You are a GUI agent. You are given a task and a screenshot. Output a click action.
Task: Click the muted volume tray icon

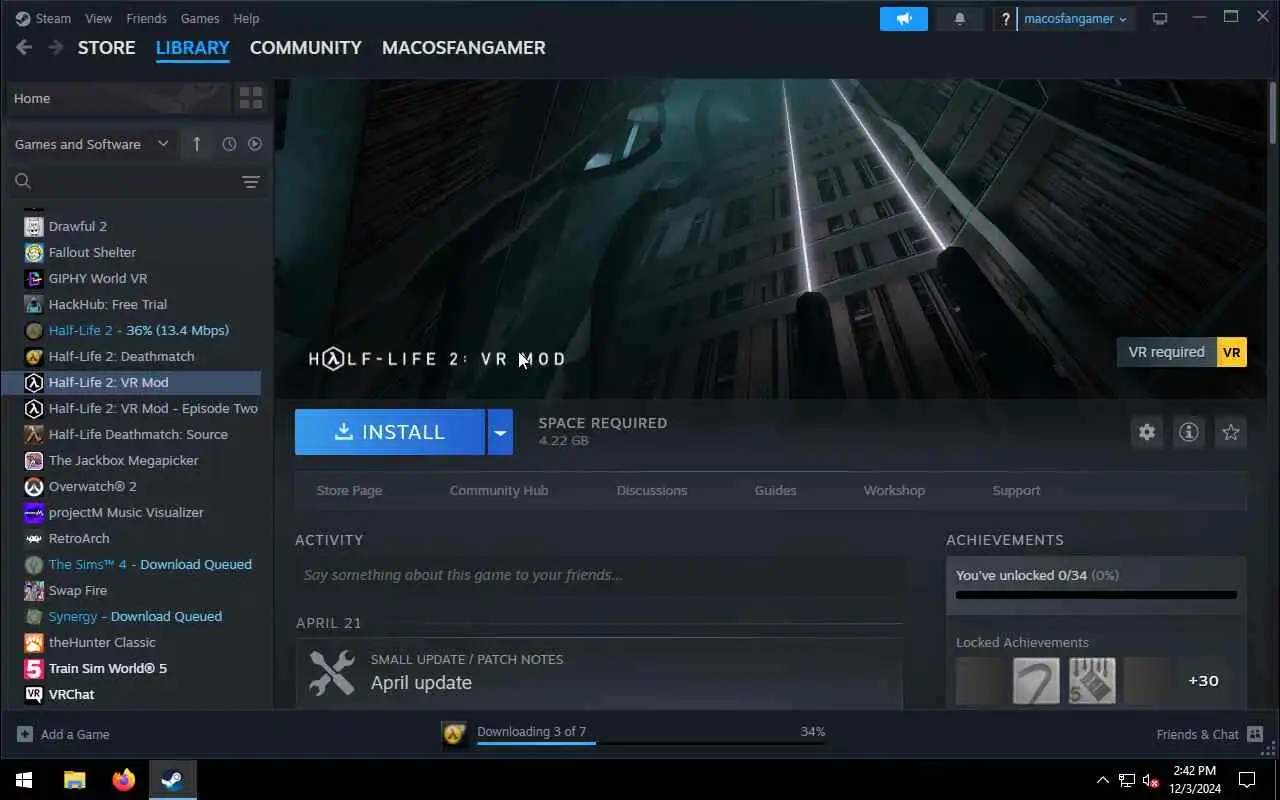1151,780
